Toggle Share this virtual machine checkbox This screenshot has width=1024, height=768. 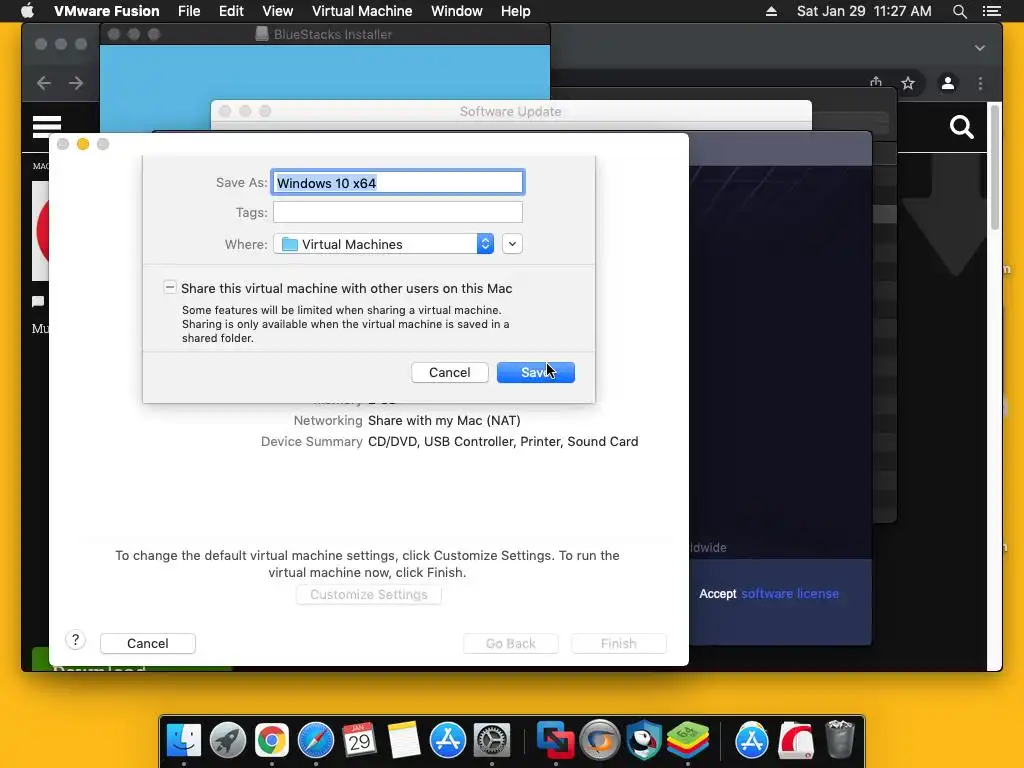coord(170,287)
